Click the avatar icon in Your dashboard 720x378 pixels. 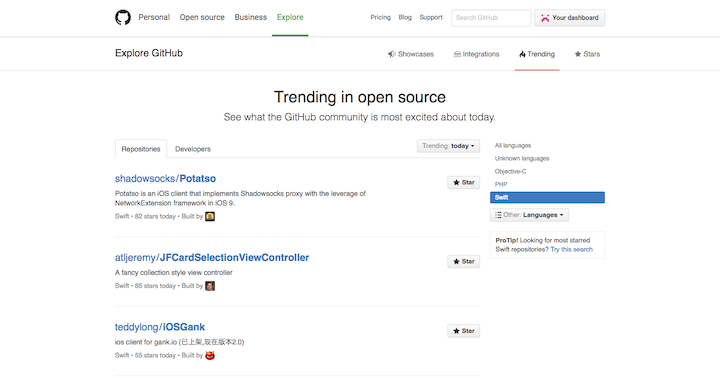(x=545, y=18)
